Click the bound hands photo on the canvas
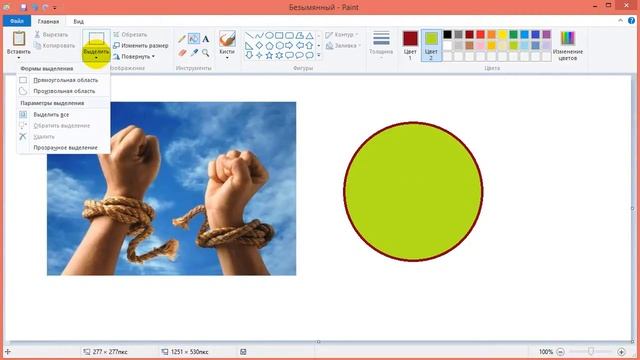The width and height of the screenshot is (640, 360). [x=171, y=189]
